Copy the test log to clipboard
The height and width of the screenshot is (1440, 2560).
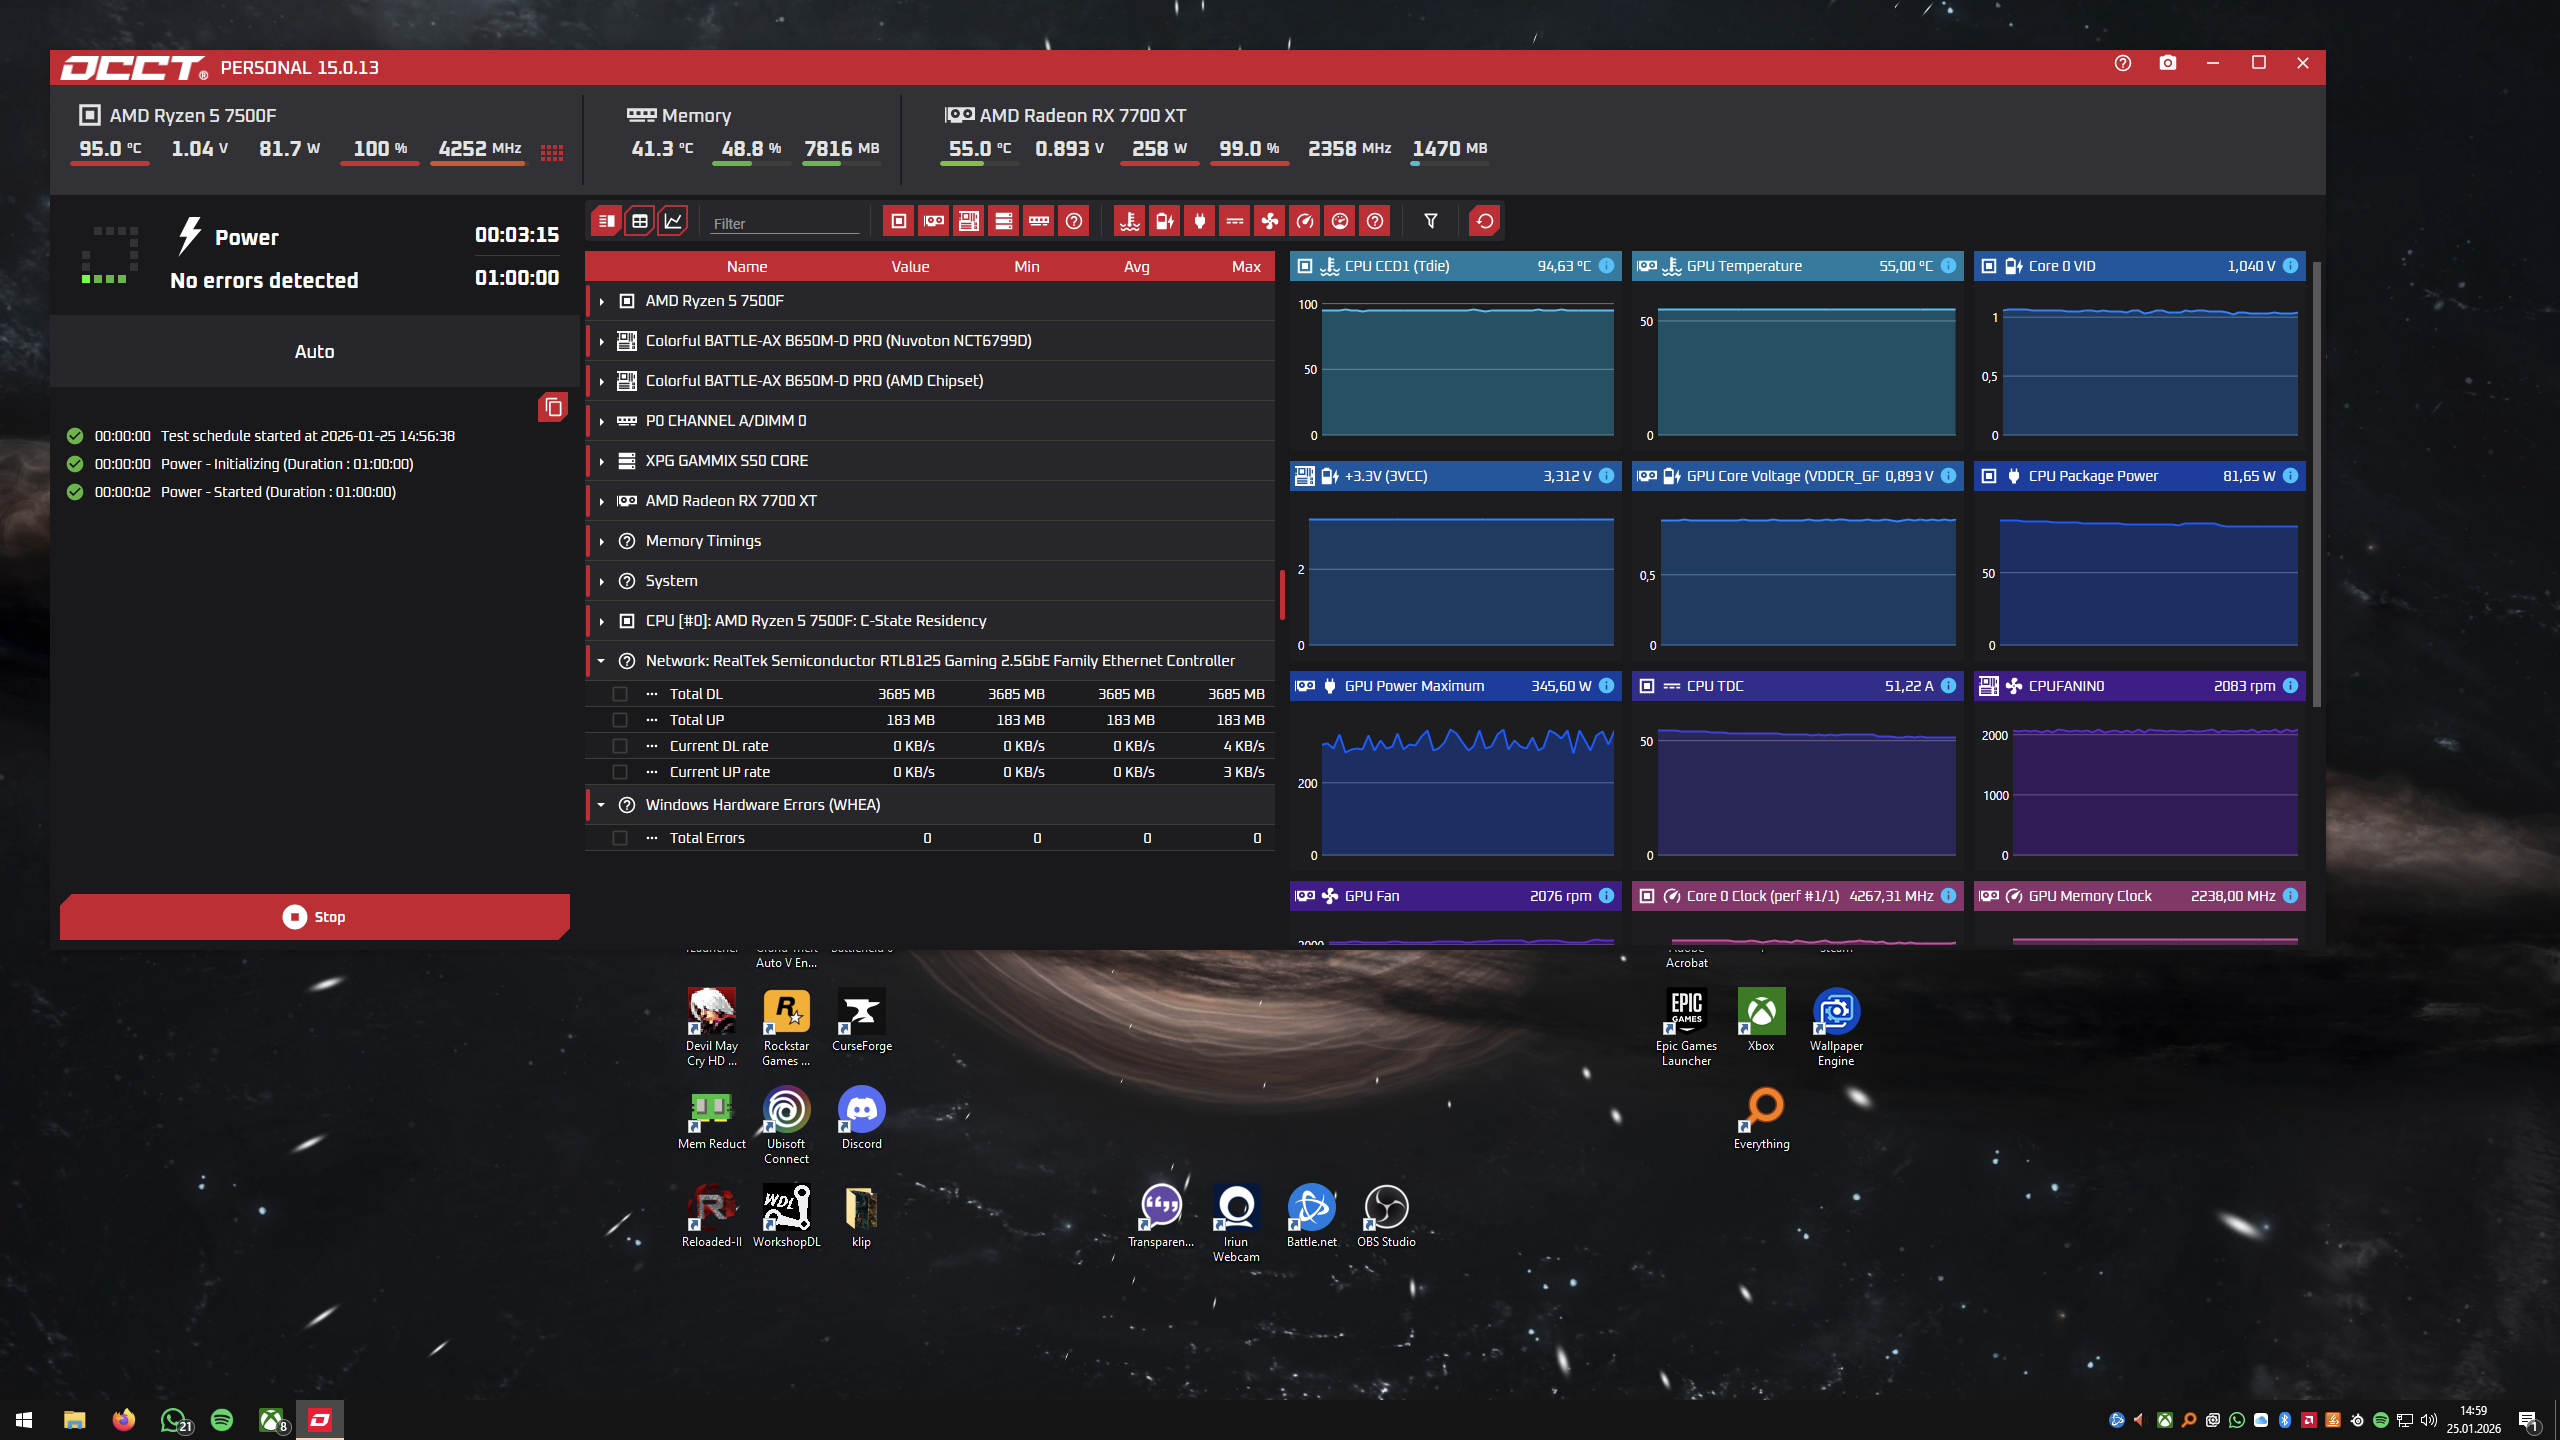(553, 408)
